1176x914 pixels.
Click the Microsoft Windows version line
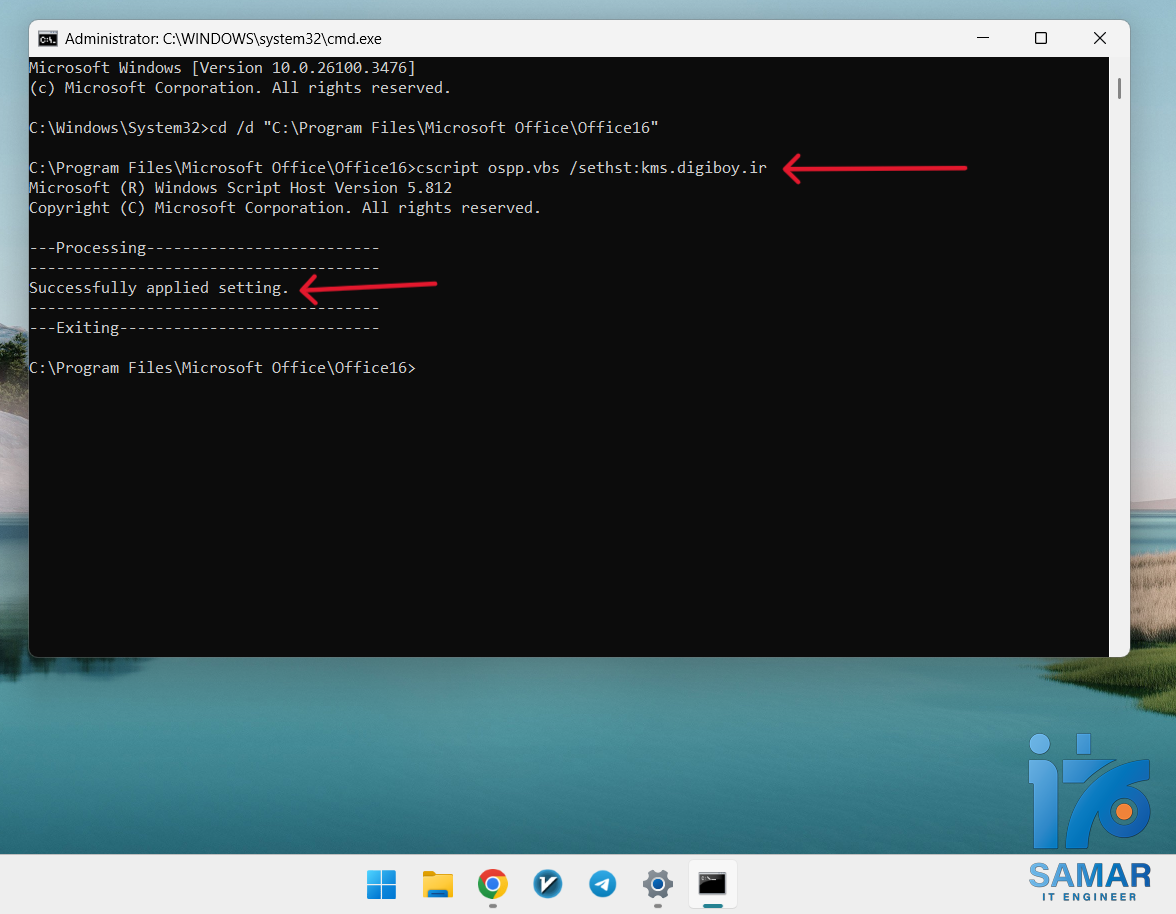coord(222,68)
